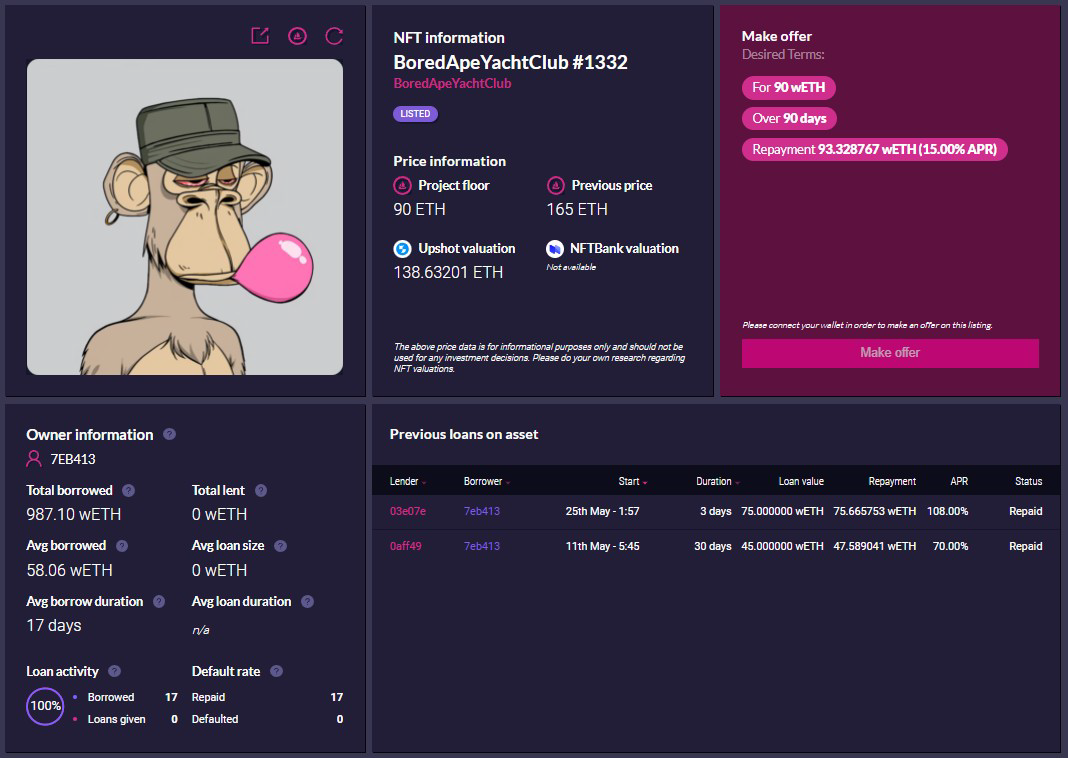Image resolution: width=1068 pixels, height=758 pixels.
Task: Click the 165 ETH previous price value
Action: [x=577, y=210]
